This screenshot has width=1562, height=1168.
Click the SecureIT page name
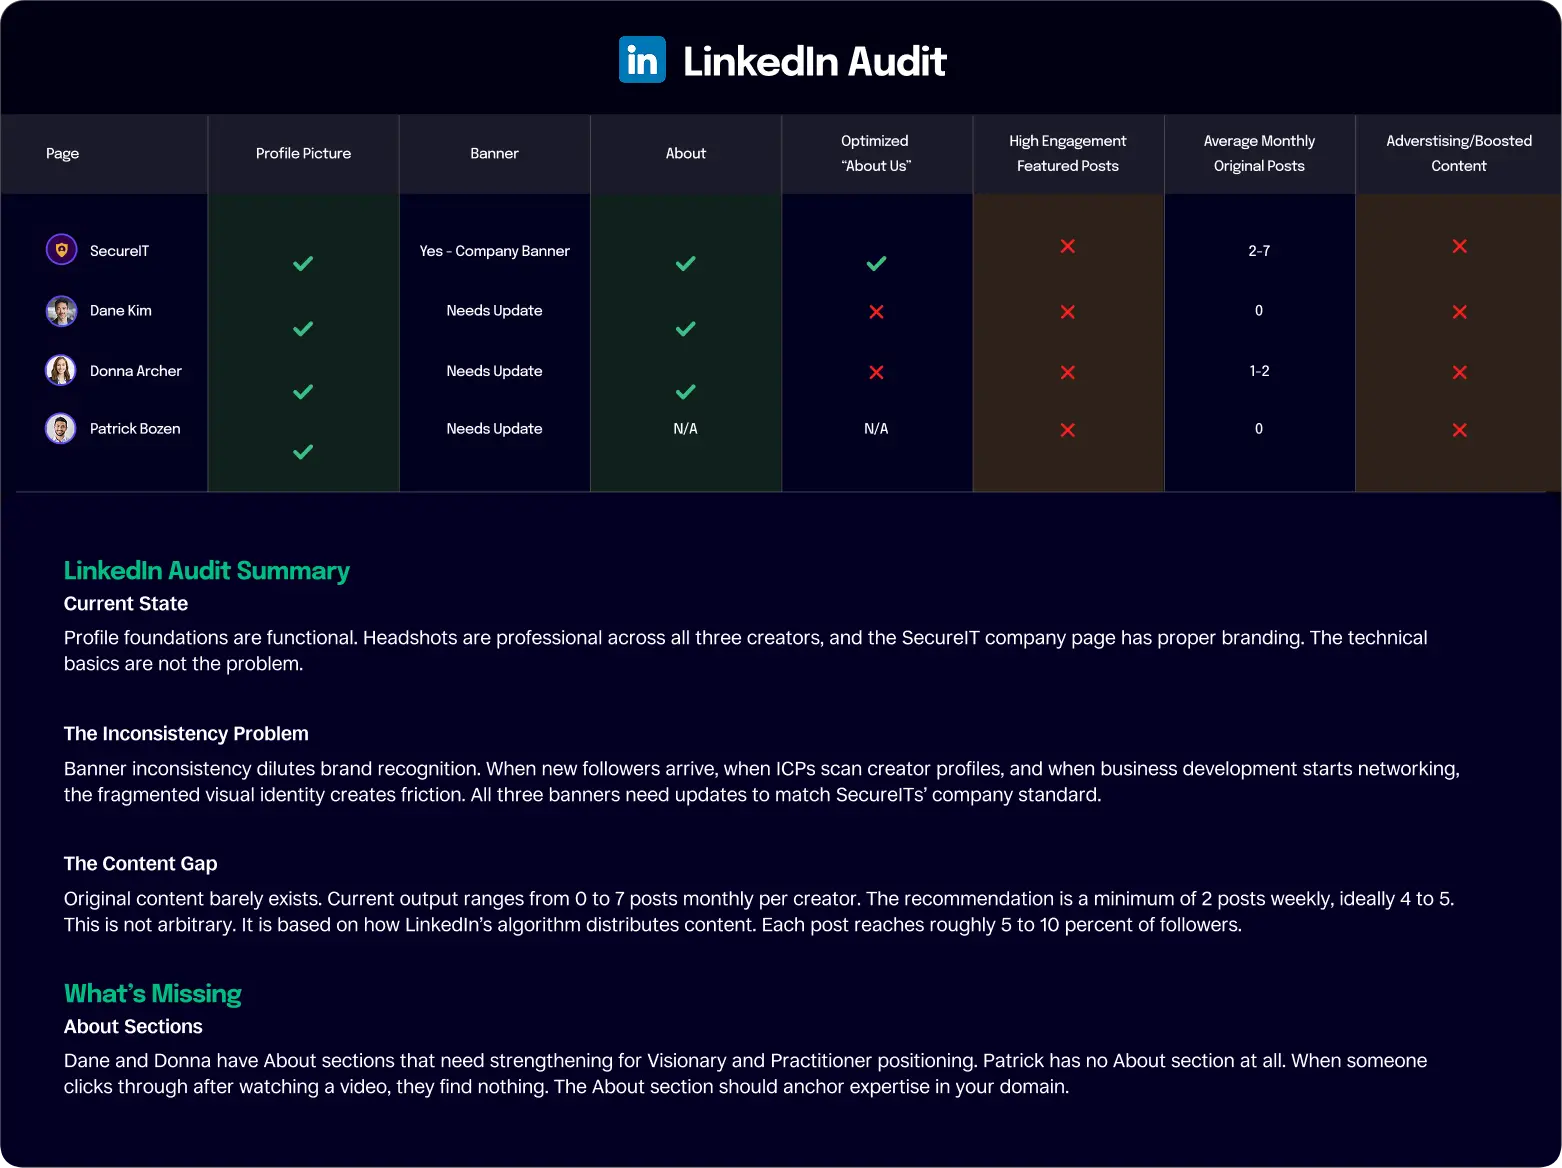coord(119,251)
